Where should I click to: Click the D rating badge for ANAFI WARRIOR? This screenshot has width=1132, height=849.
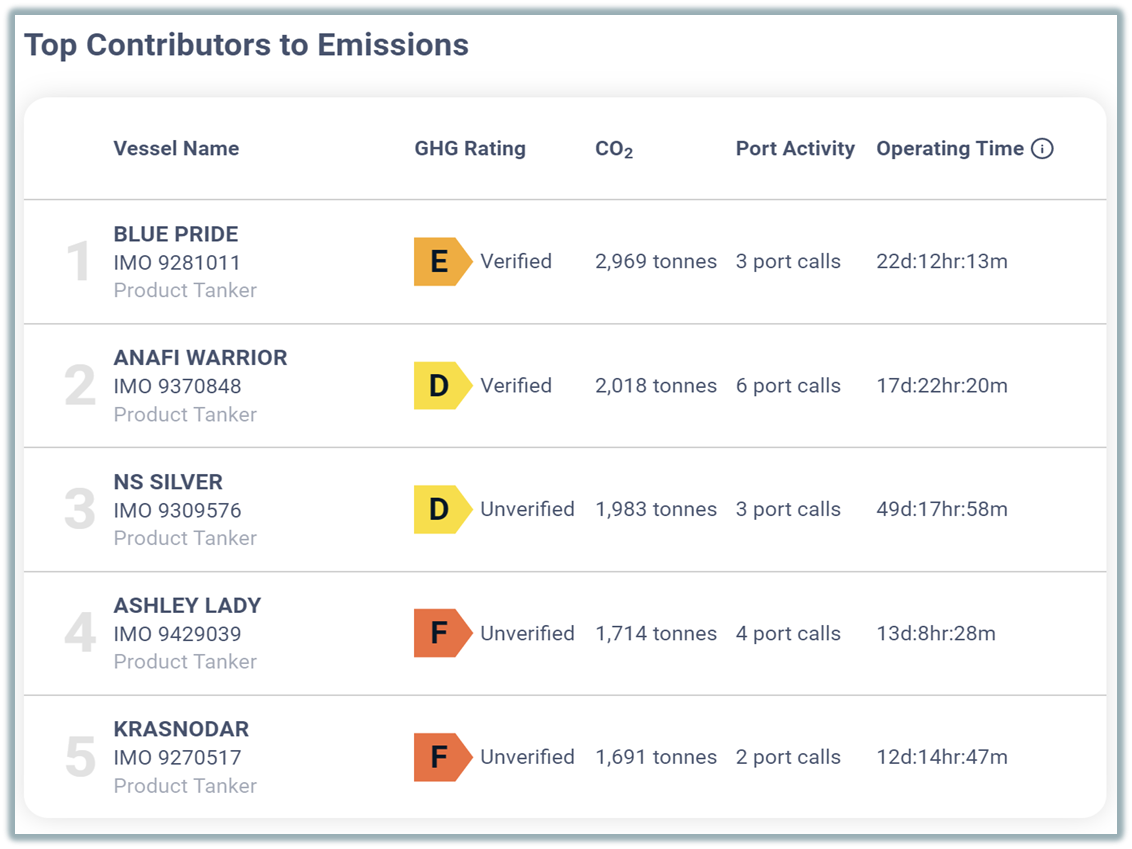(440, 386)
